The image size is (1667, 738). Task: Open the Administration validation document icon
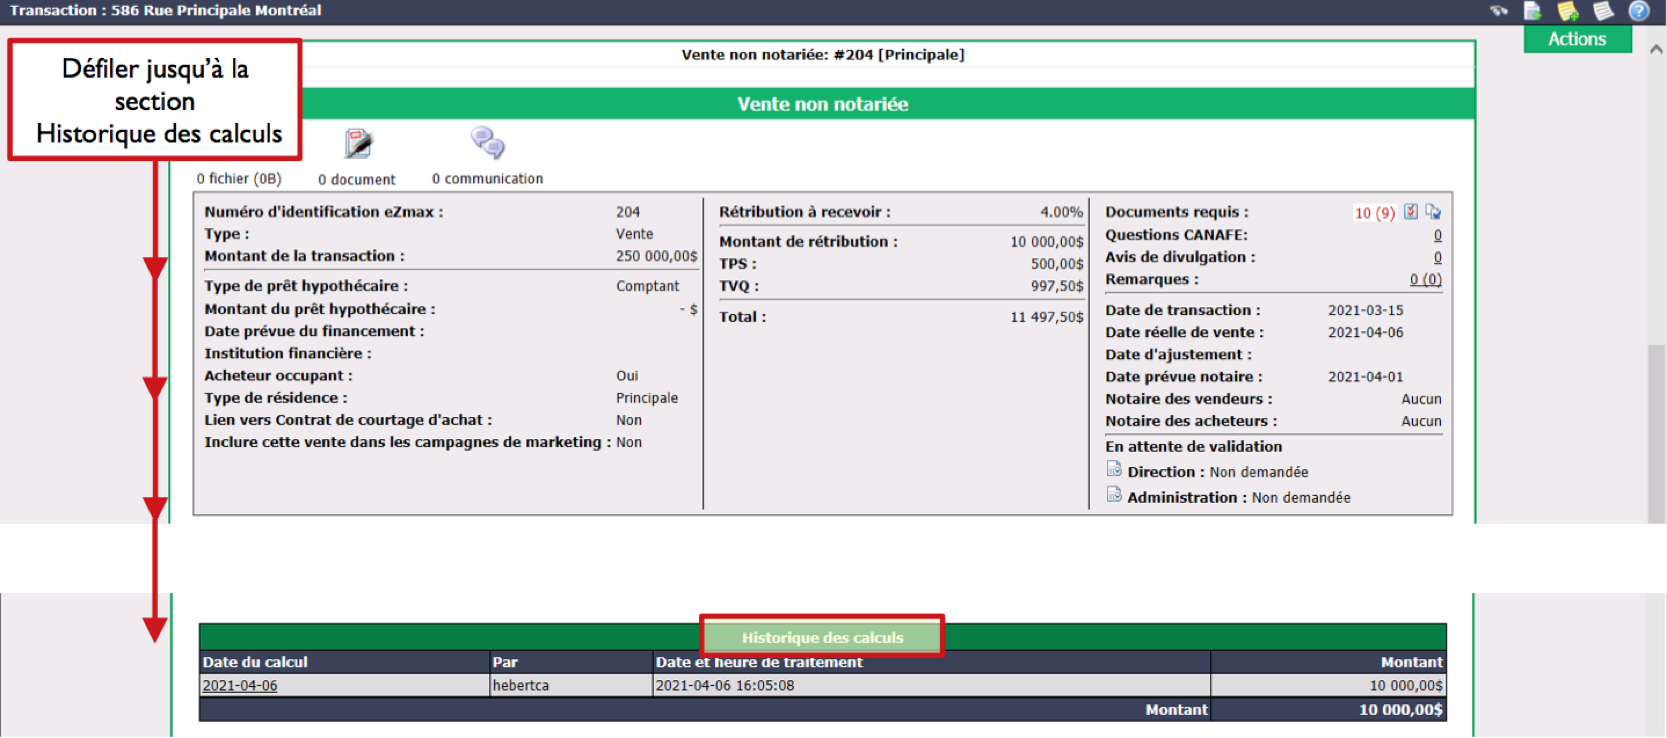point(1114,495)
